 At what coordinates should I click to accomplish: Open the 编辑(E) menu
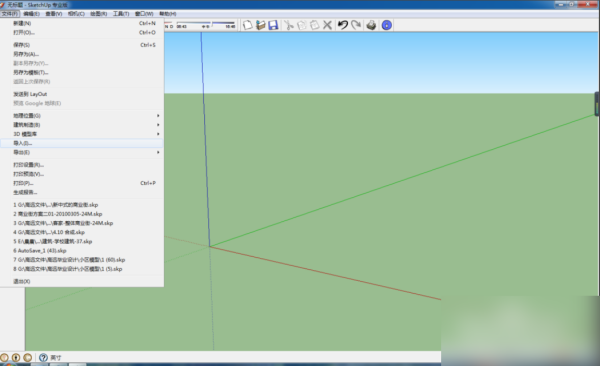[x=31, y=14]
